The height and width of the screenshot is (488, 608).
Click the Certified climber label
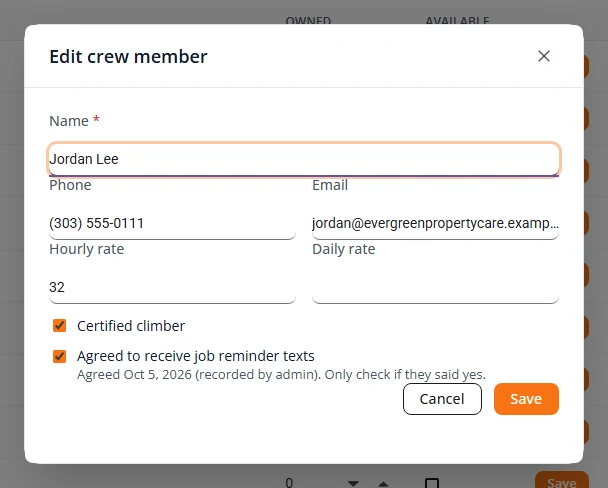pos(131,326)
